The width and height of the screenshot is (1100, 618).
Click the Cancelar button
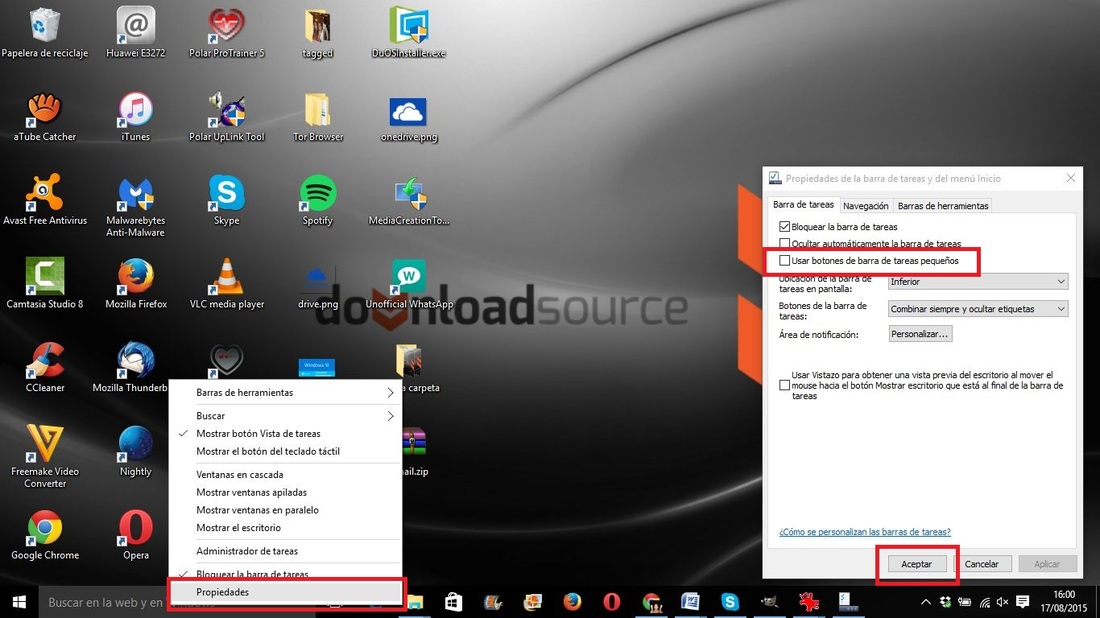point(981,564)
